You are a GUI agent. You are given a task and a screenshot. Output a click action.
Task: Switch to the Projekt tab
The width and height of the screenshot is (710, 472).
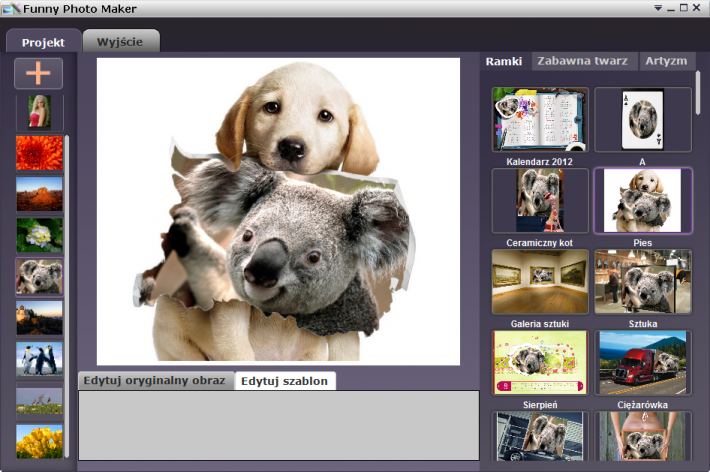point(43,42)
